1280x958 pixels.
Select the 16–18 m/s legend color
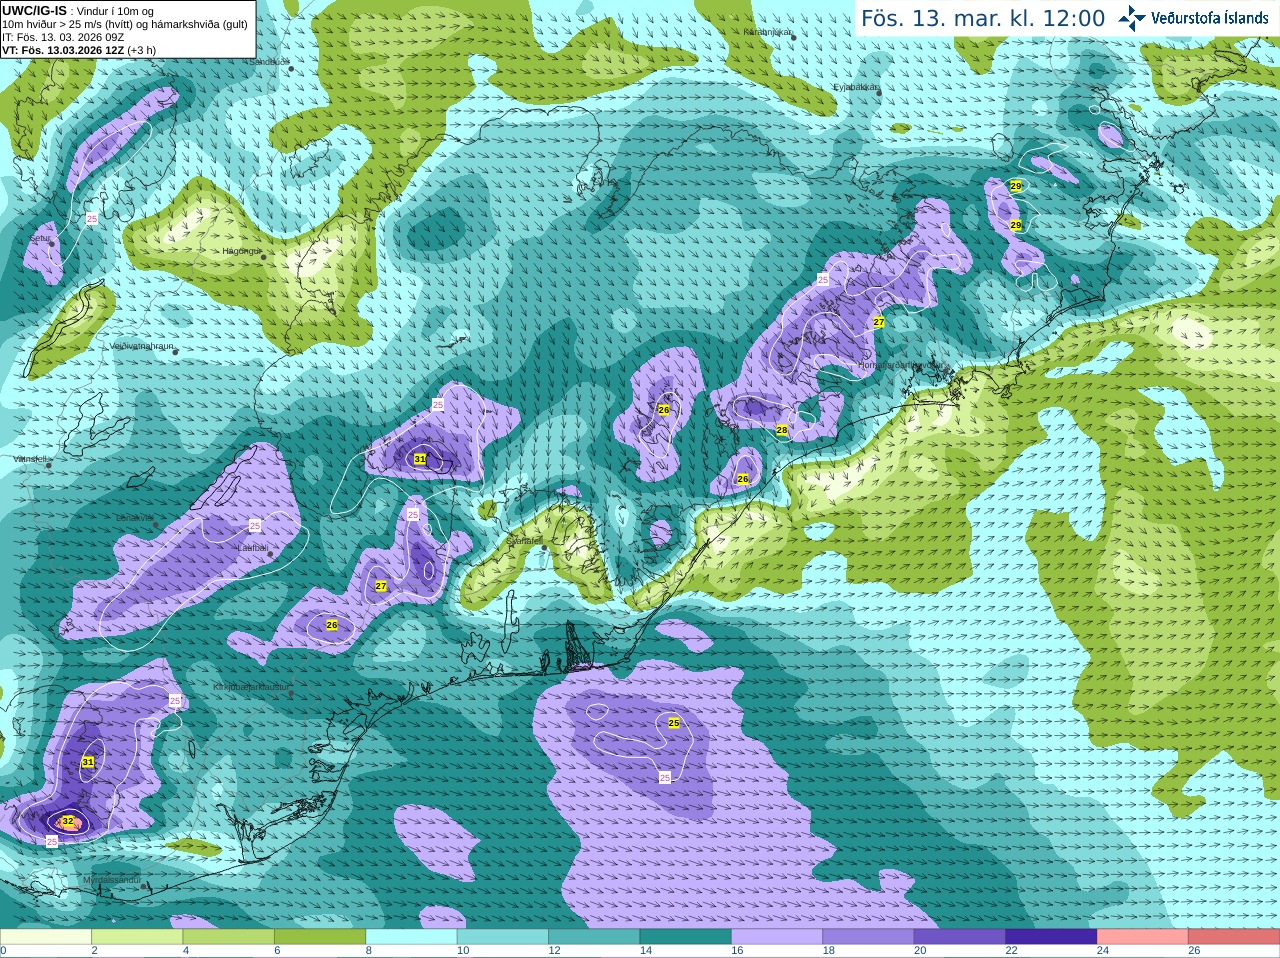tap(777, 937)
